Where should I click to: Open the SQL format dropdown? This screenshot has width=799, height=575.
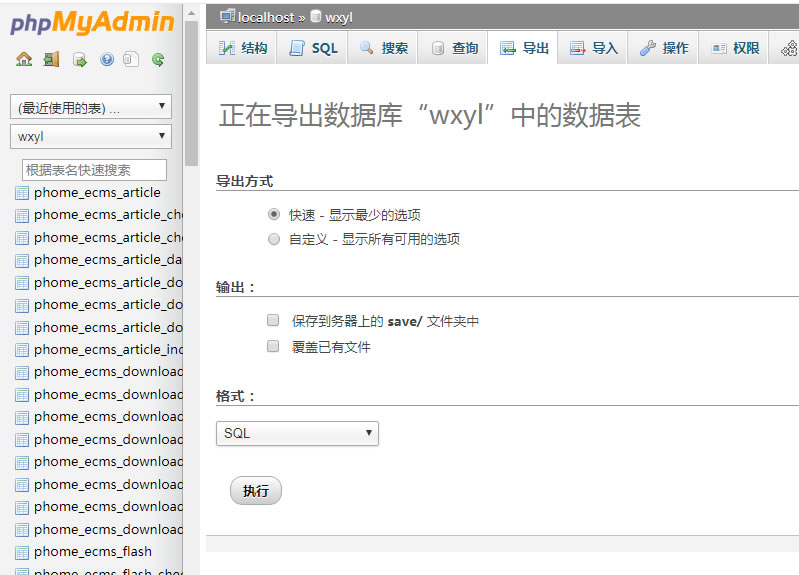click(x=297, y=433)
